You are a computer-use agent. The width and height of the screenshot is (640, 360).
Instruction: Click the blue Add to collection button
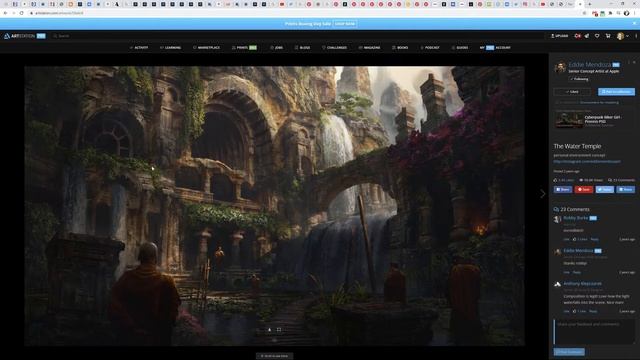click(616, 92)
